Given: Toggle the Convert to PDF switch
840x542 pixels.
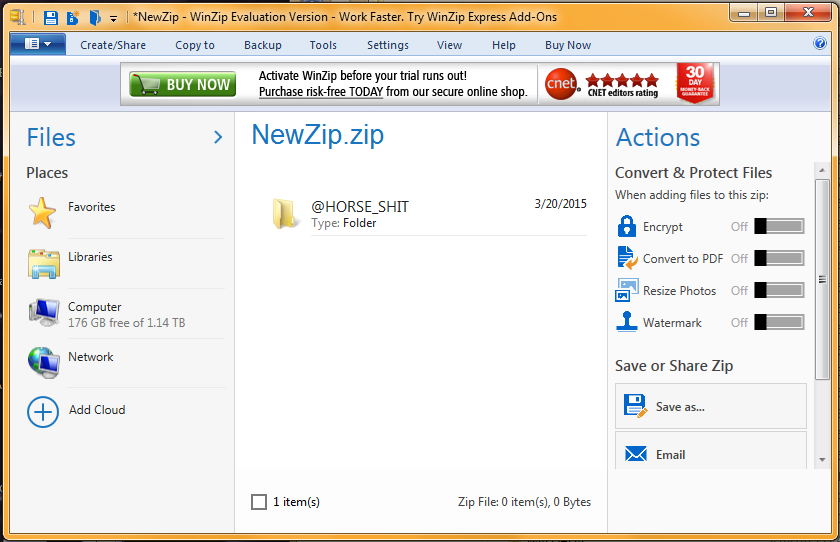Looking at the screenshot, I should tap(779, 259).
